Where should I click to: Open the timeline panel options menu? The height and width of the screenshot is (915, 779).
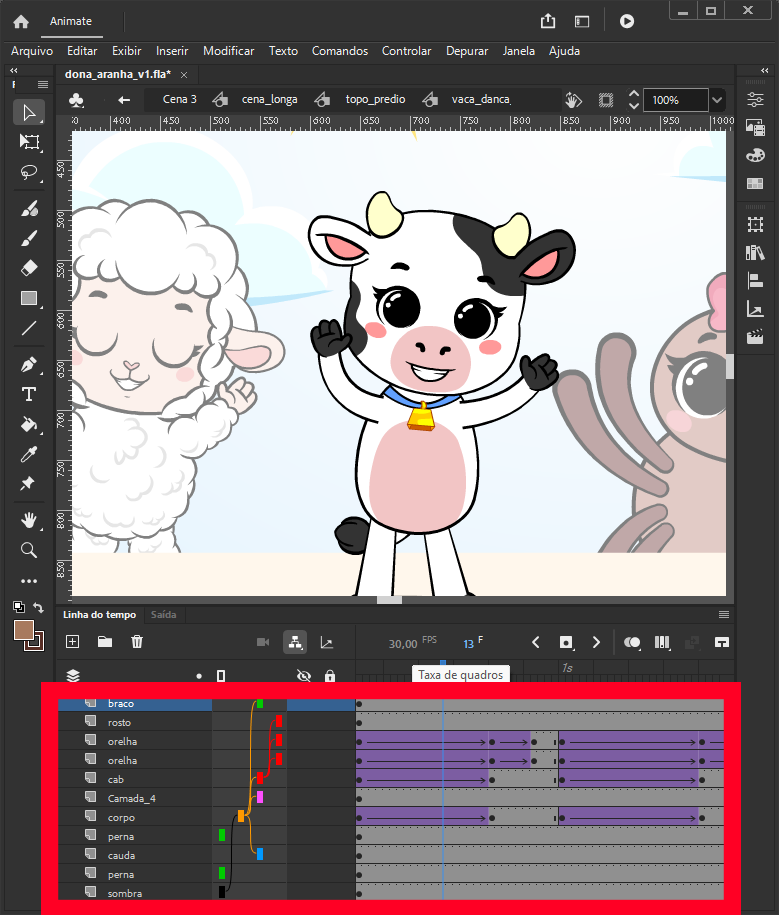(x=724, y=614)
